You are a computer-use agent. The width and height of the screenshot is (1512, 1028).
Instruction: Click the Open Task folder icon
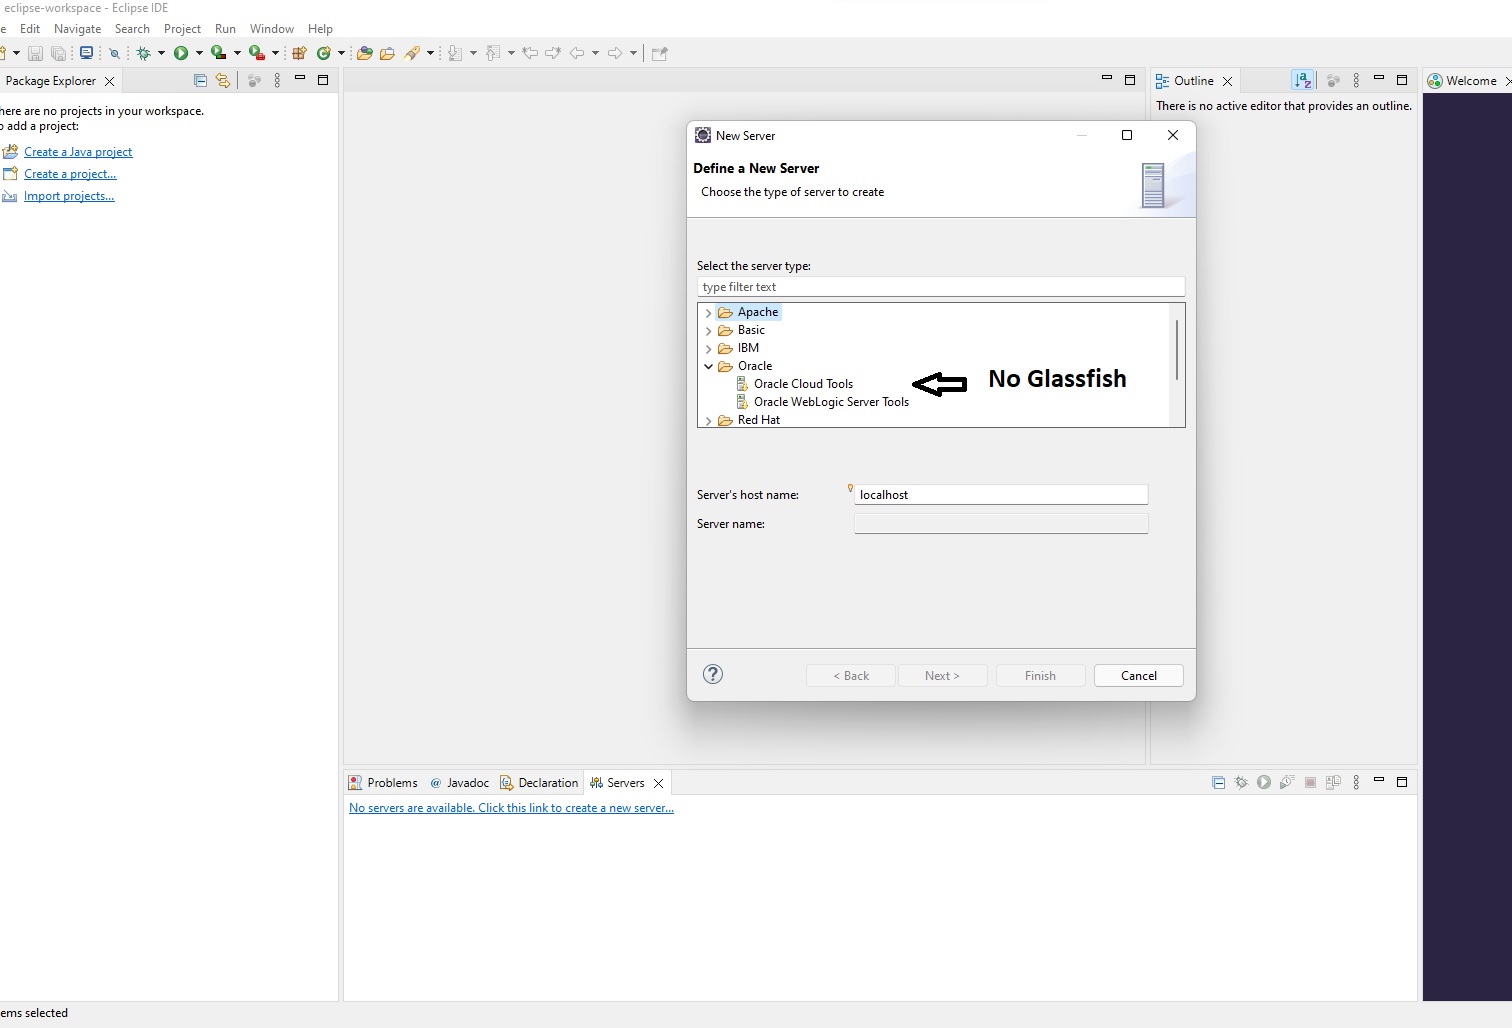[x=387, y=53]
